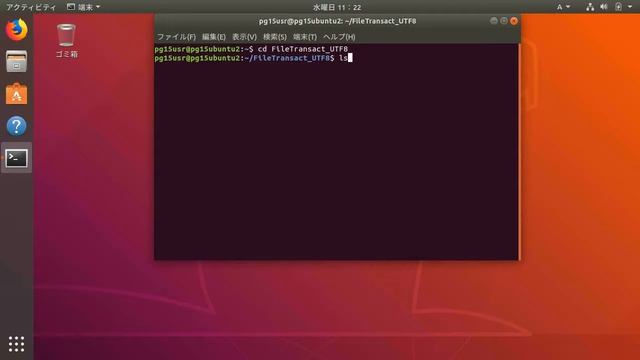Select the ゴミ箱 trash desktop icon
Viewport: 640px width, 360px height.
67,41
